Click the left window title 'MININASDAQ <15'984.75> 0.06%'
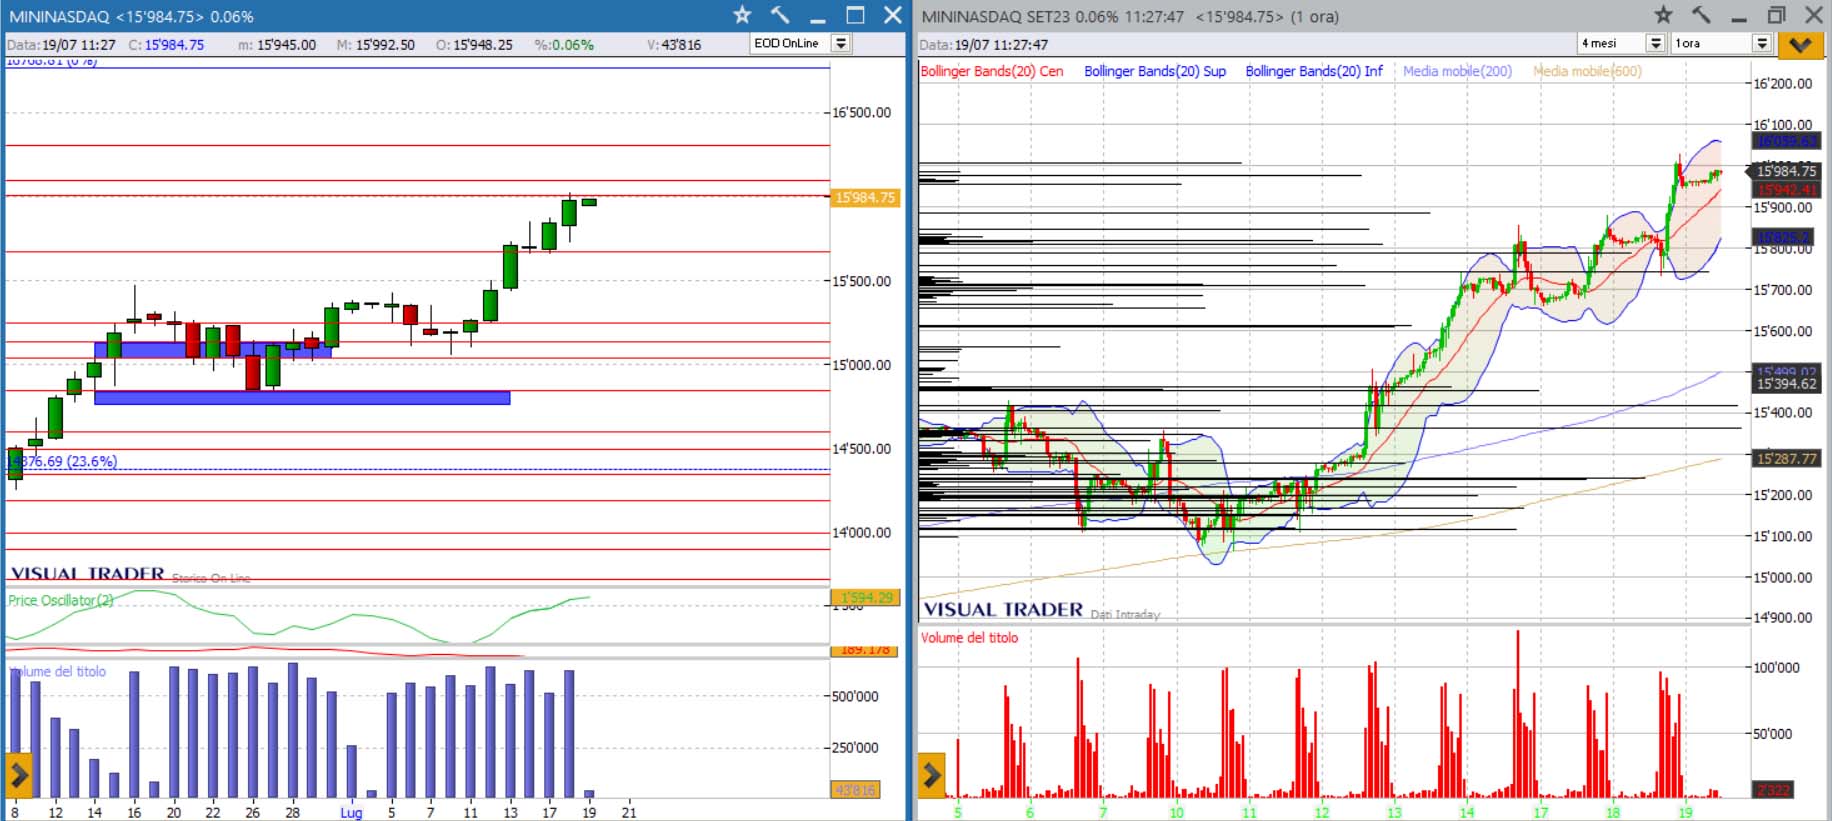The height and width of the screenshot is (821, 1832). tap(131, 16)
